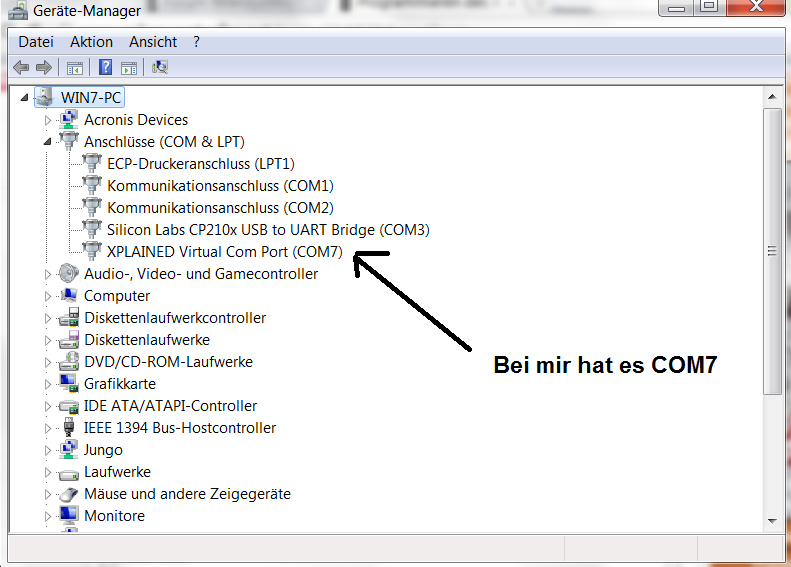This screenshot has width=791, height=567.
Task: Open the Datei menu
Action: coord(36,42)
